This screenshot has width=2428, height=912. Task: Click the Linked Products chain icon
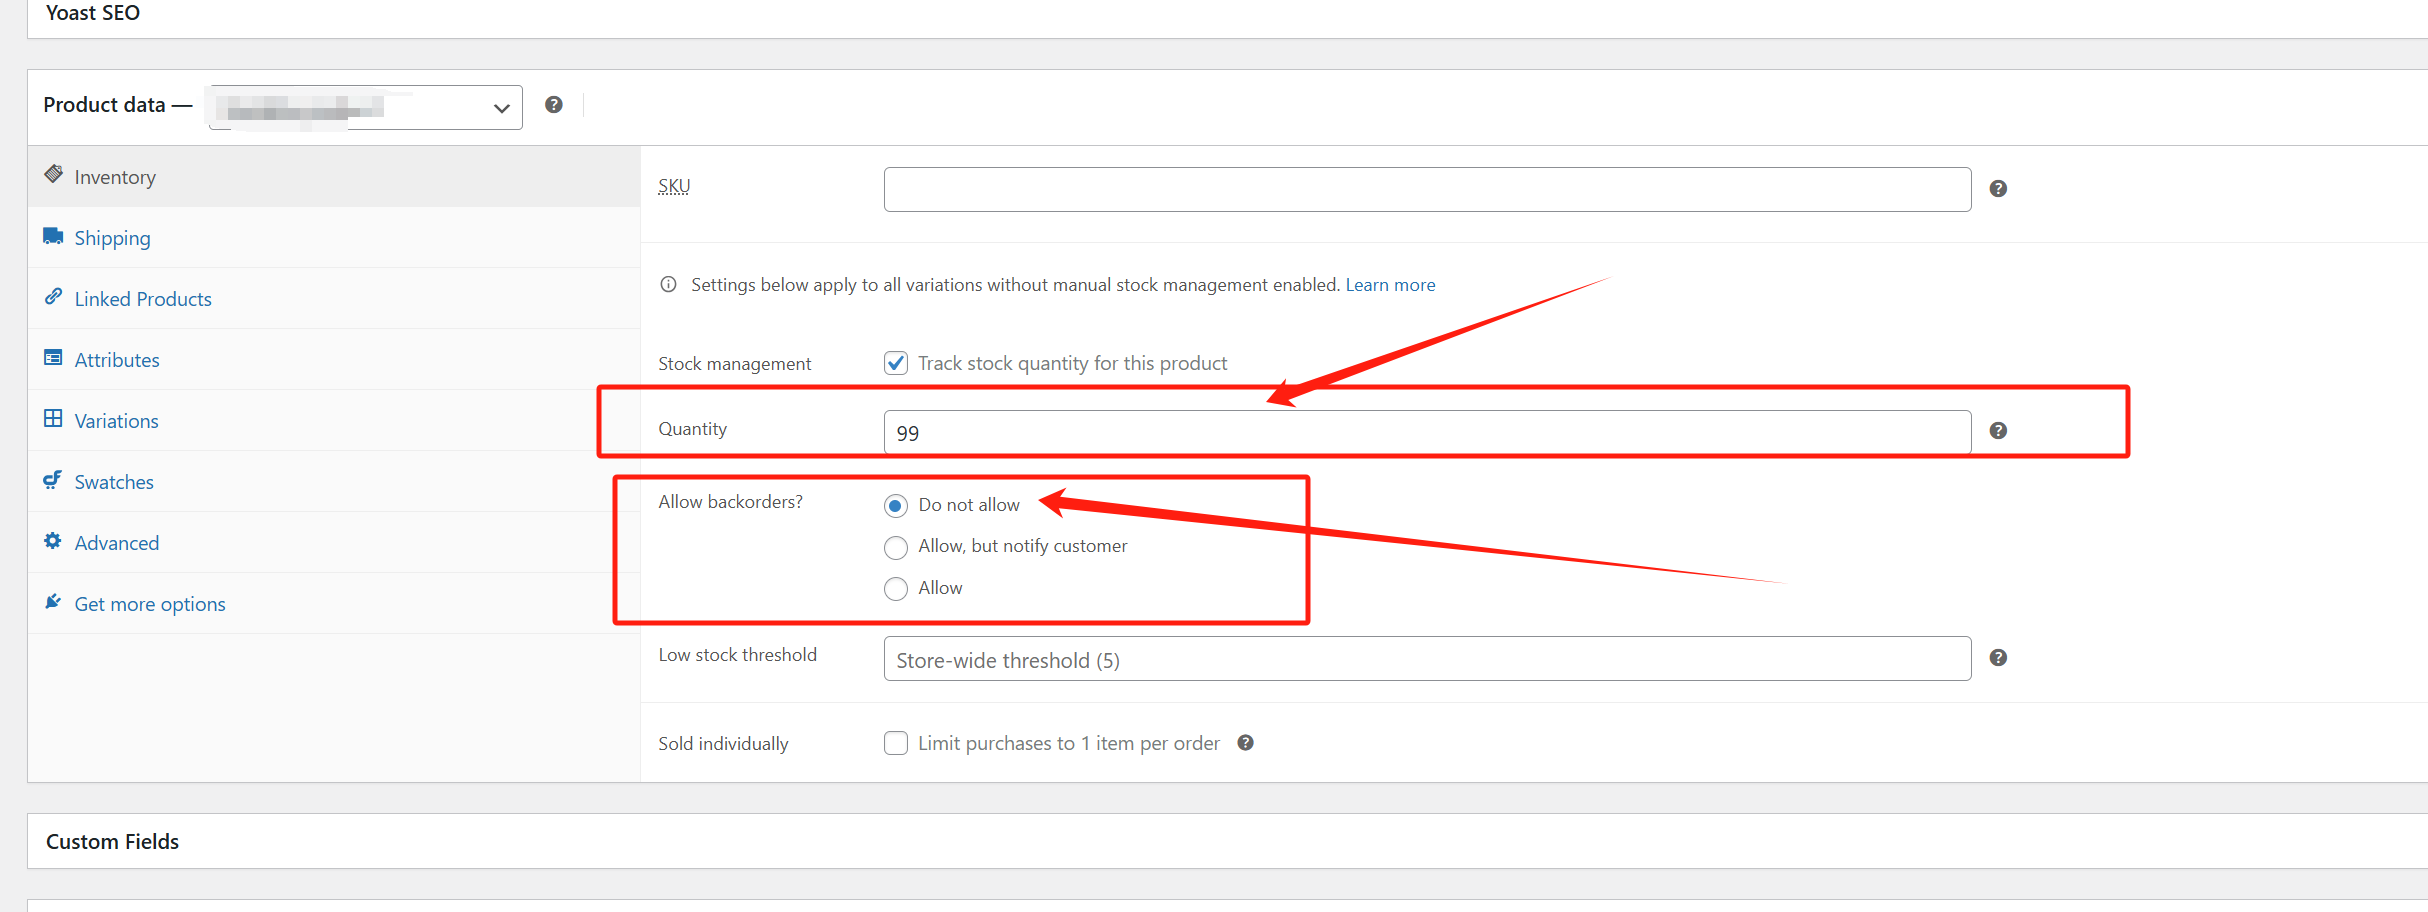[x=53, y=296]
